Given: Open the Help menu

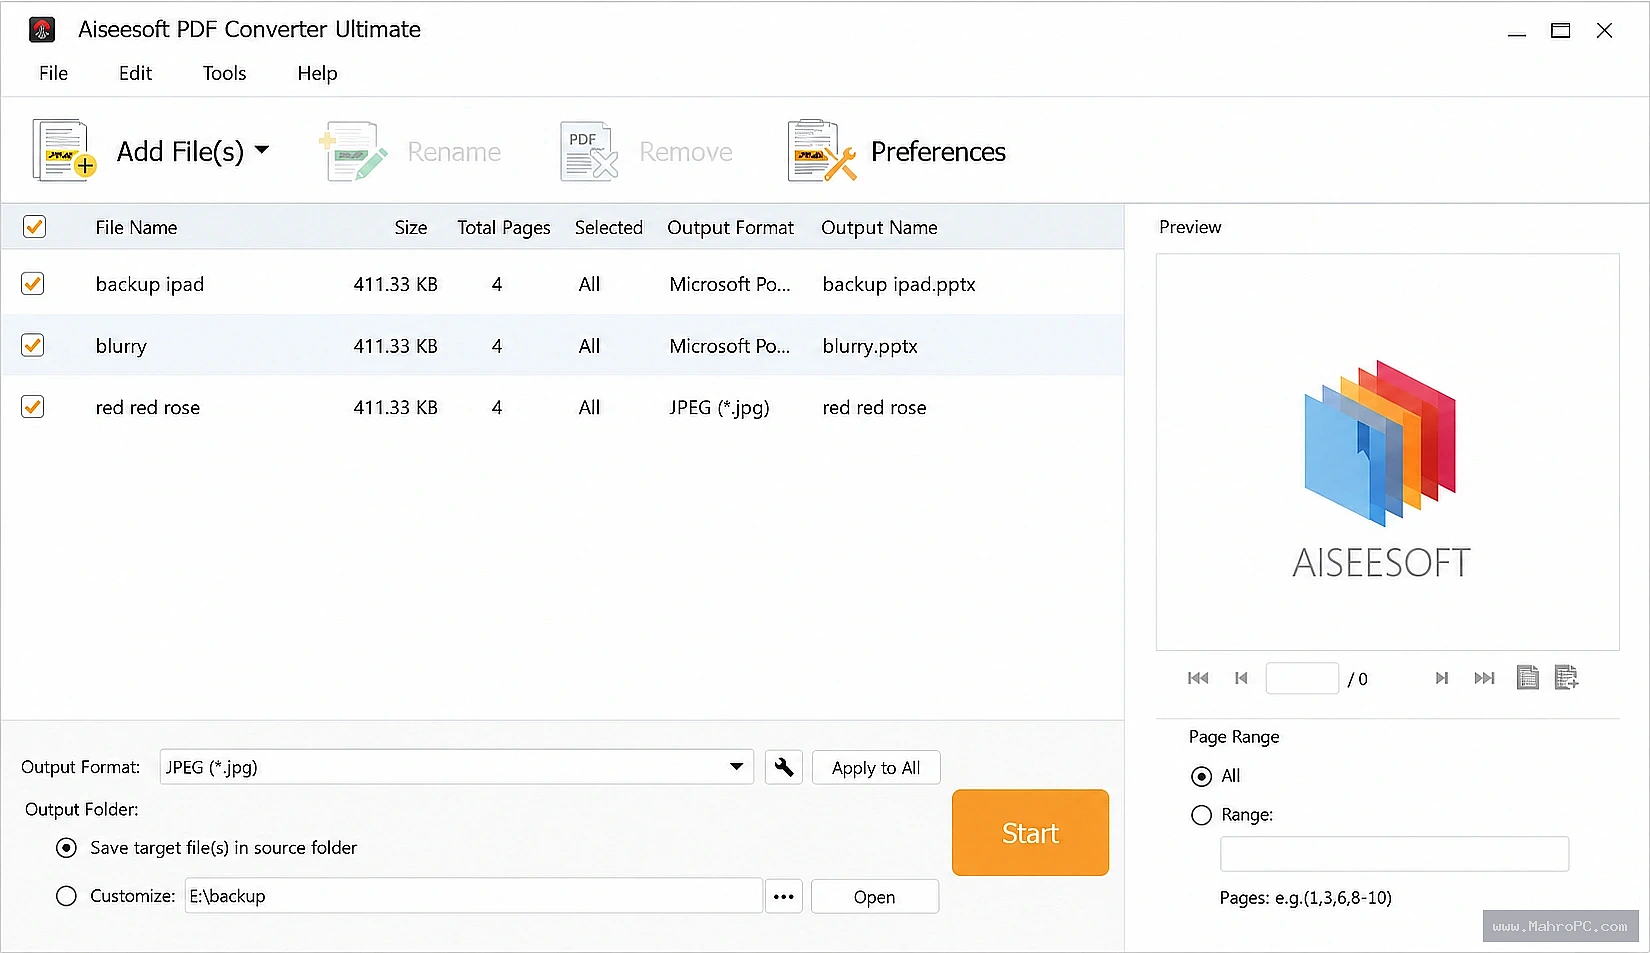Looking at the screenshot, I should point(317,73).
